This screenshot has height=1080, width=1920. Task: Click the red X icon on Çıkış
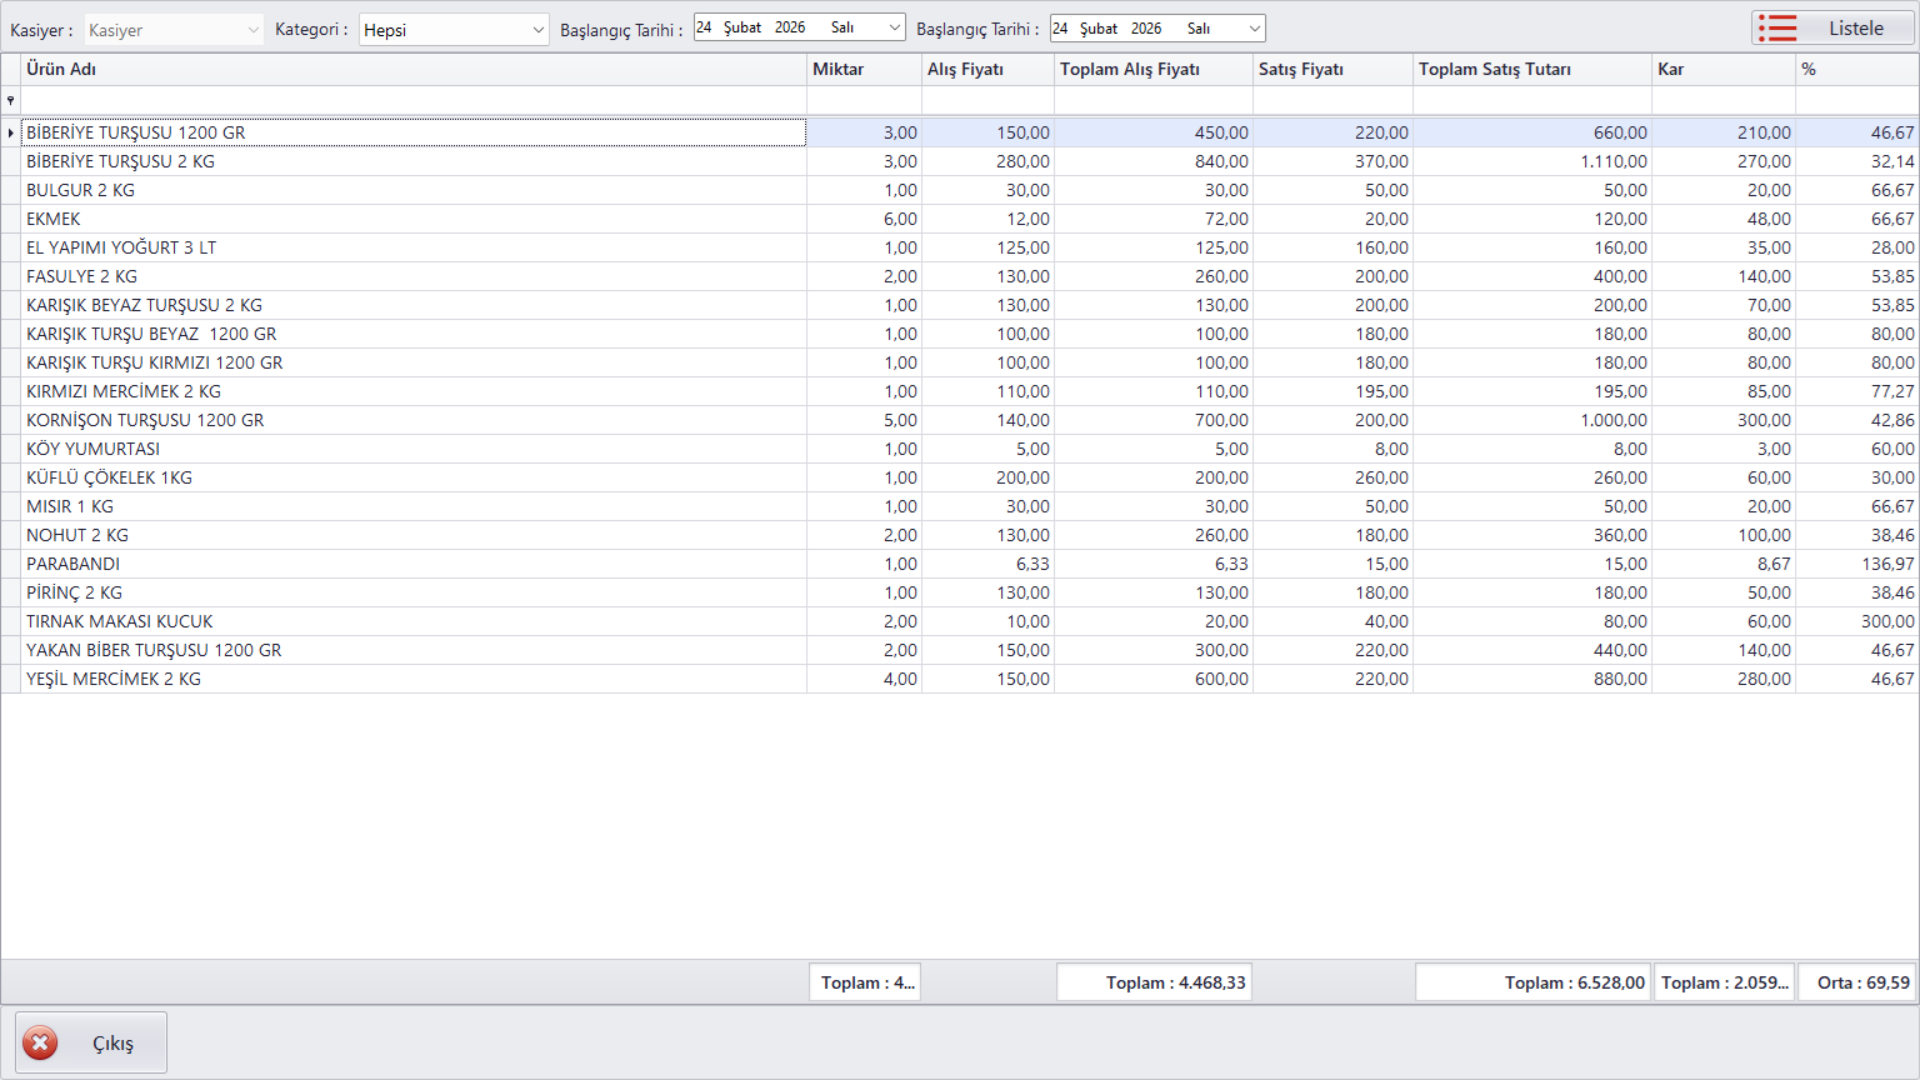click(40, 1043)
